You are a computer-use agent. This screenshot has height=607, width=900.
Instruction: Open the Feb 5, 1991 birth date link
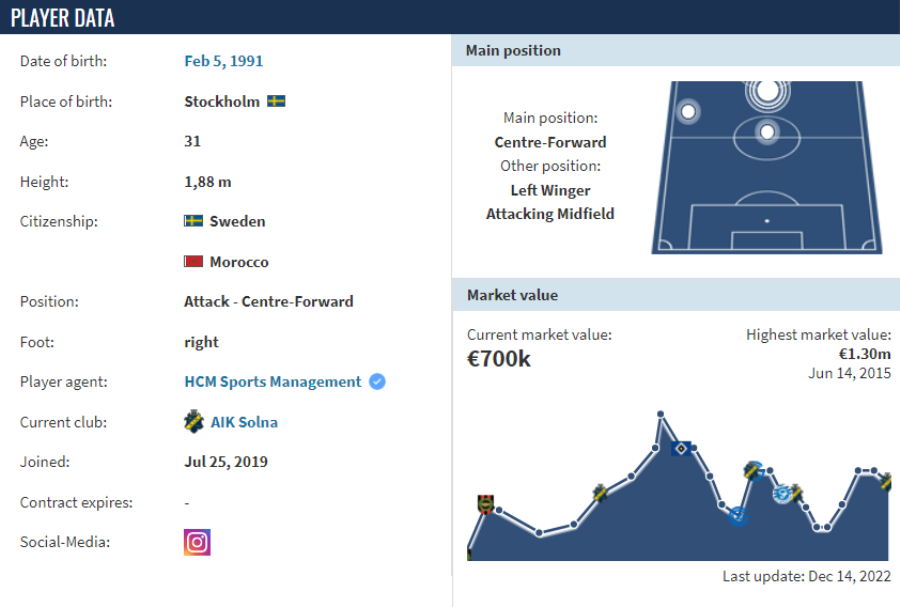coord(224,61)
